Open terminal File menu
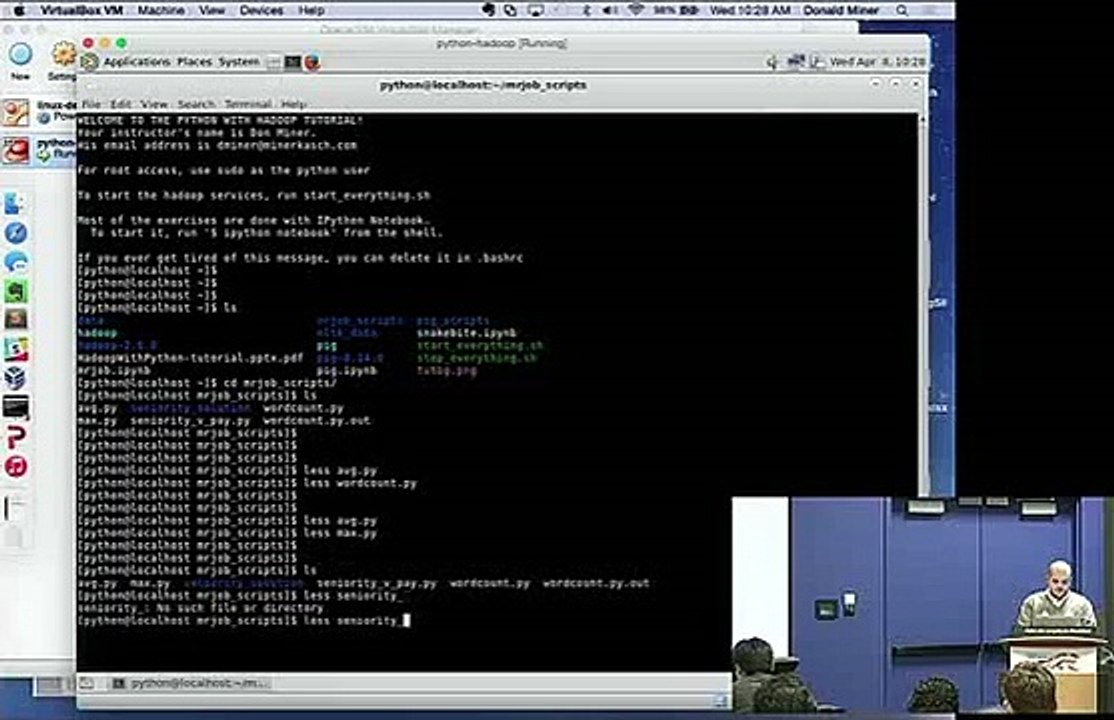1114x720 pixels. pos(91,104)
